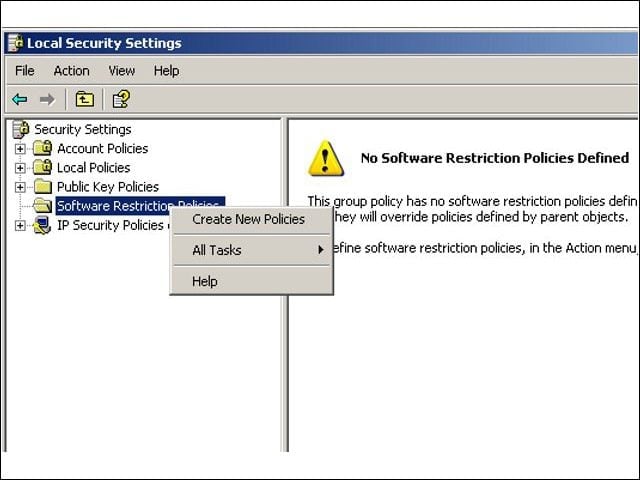
Task: Click the Software Restriction Policies folder icon
Action: point(42,206)
